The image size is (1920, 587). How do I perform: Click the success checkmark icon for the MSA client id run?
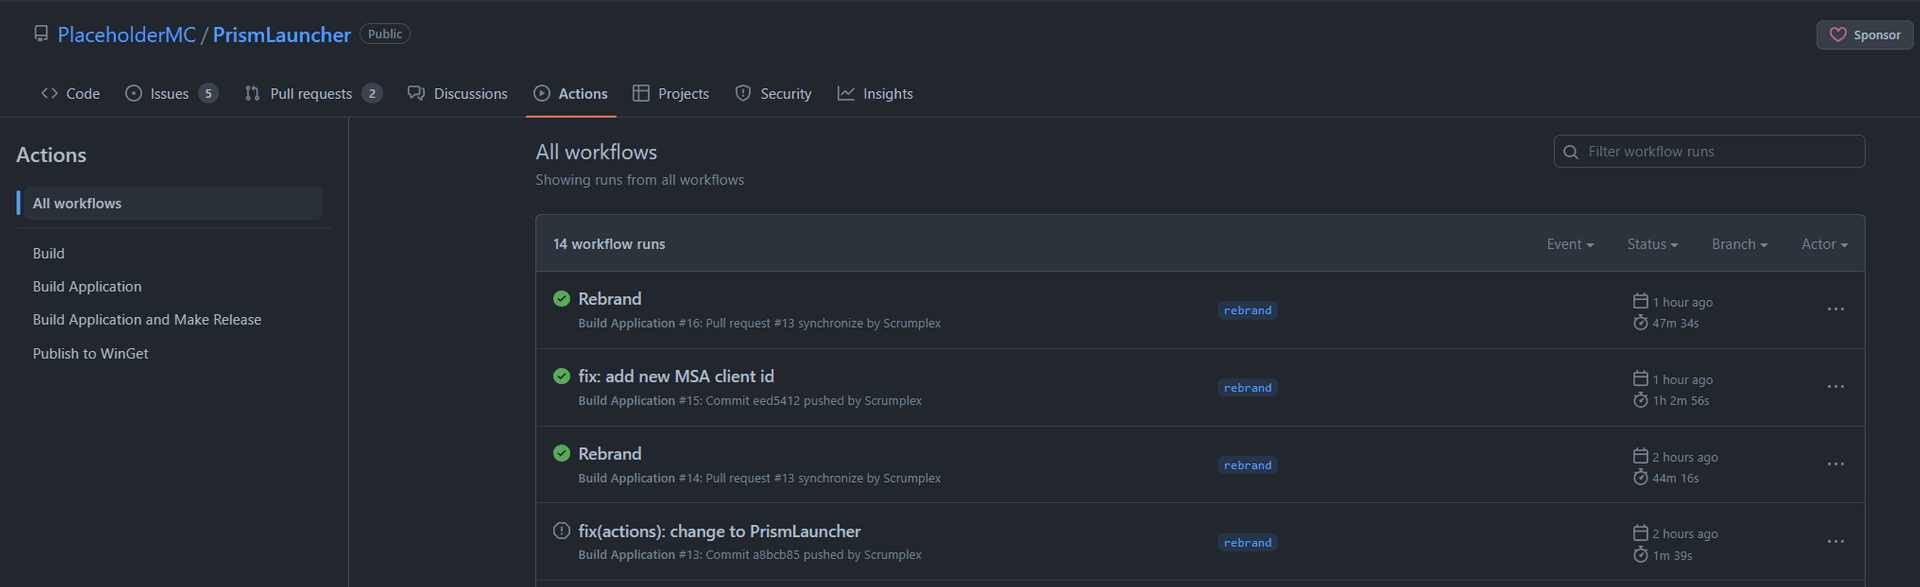562,376
